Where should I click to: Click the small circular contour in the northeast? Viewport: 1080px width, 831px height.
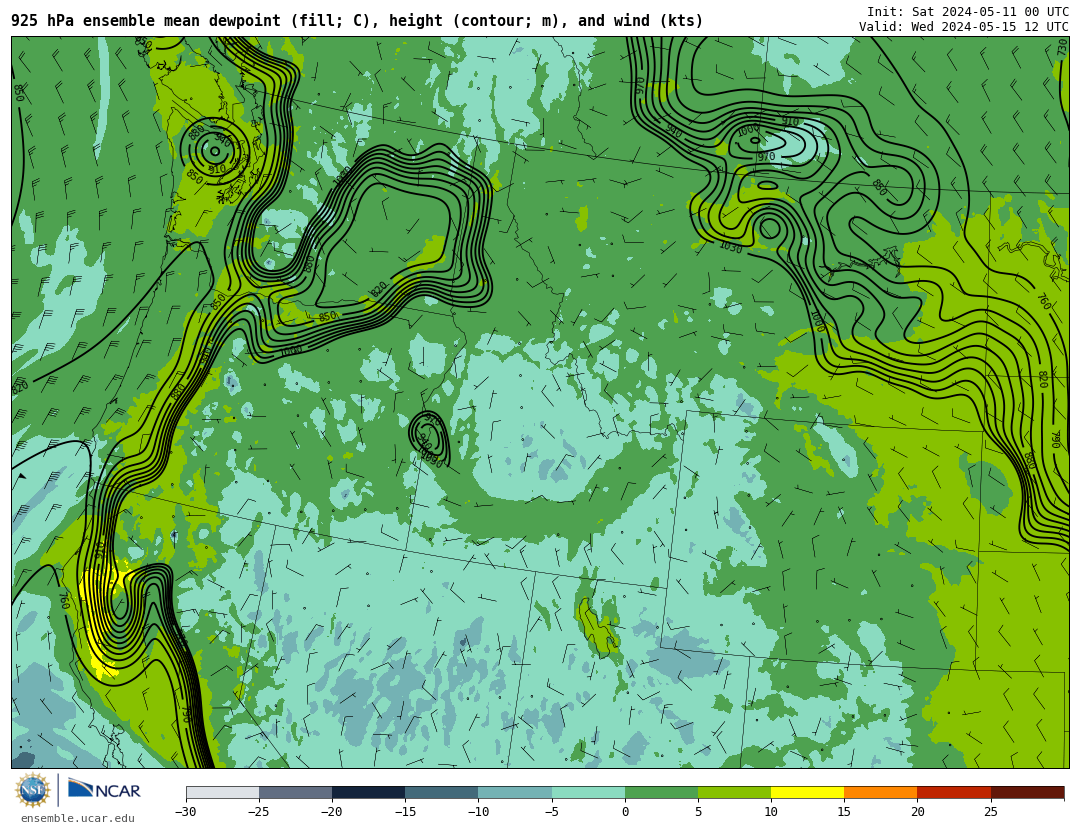[770, 228]
